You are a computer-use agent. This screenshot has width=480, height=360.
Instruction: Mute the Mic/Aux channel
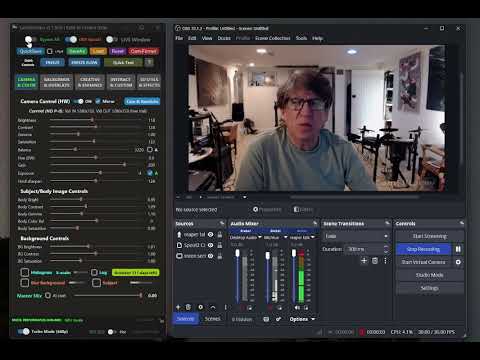pyautogui.click(x=270, y=307)
